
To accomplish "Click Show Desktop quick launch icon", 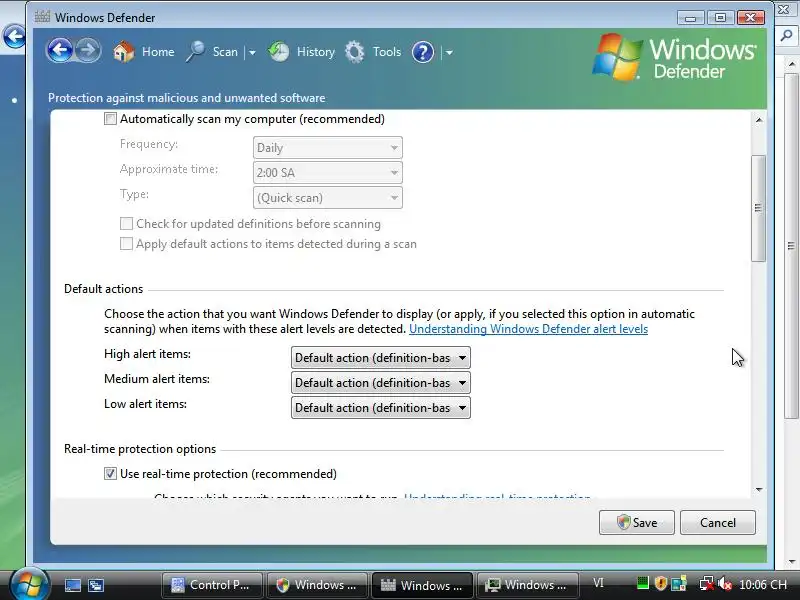I will [72, 585].
